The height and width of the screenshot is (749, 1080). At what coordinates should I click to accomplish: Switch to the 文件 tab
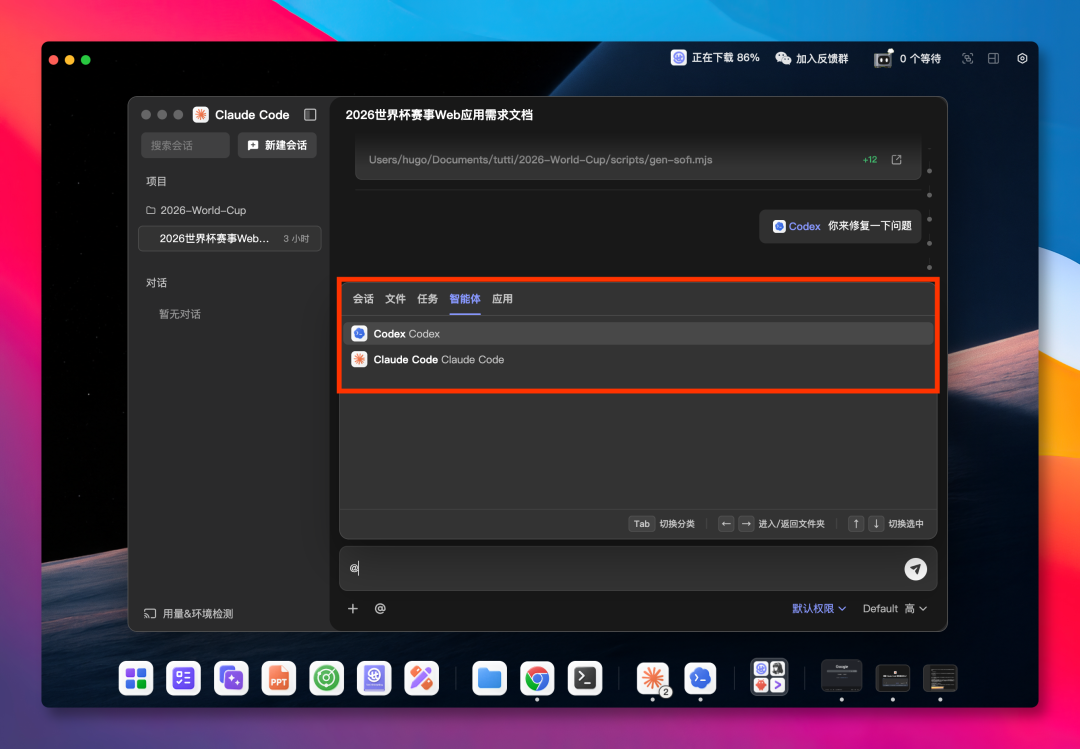(395, 298)
